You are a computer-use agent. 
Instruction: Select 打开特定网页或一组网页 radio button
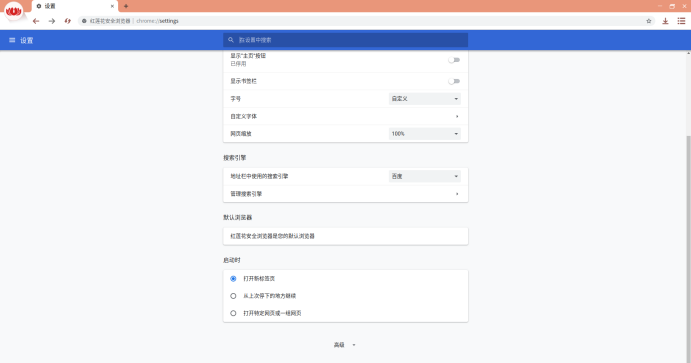pos(233,313)
